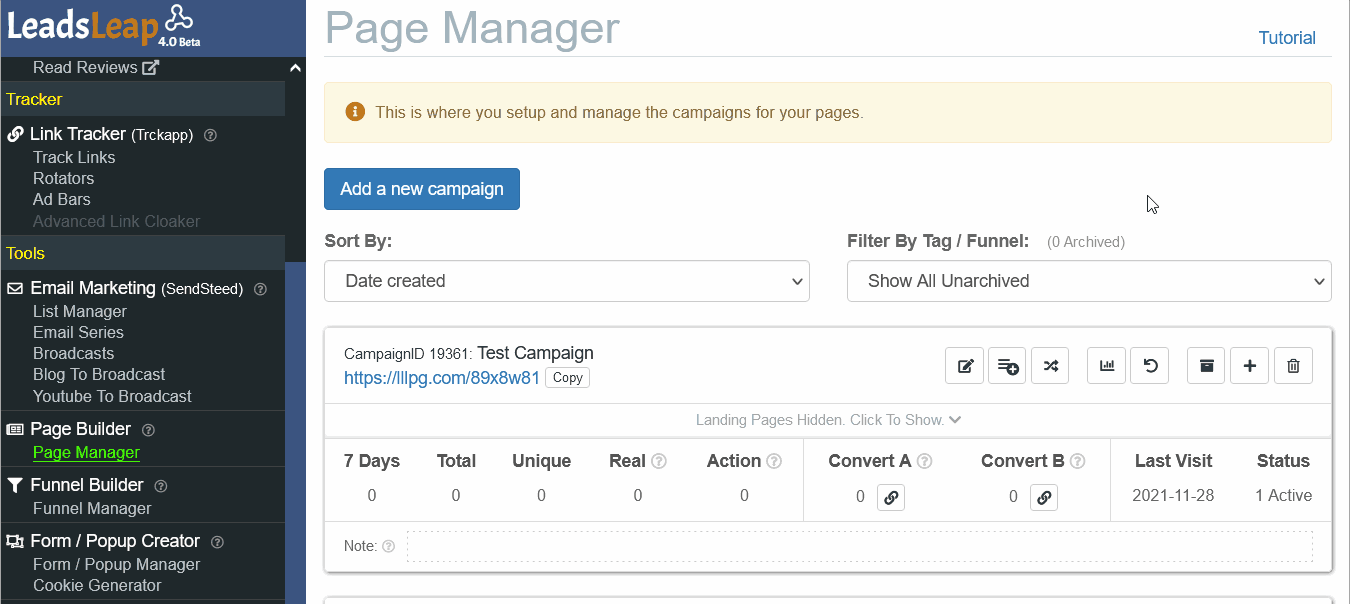Open Blog To Broadcast

pos(99,374)
